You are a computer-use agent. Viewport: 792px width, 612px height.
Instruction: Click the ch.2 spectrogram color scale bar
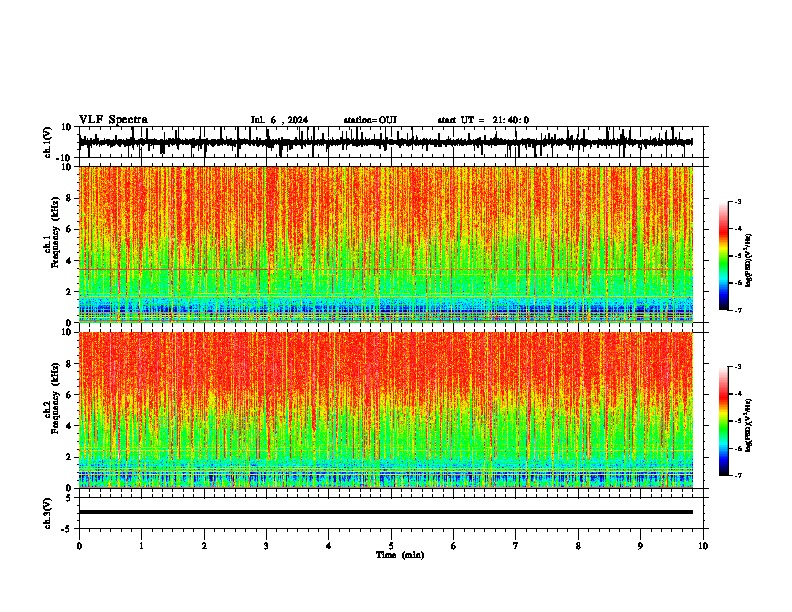[x=723, y=421]
